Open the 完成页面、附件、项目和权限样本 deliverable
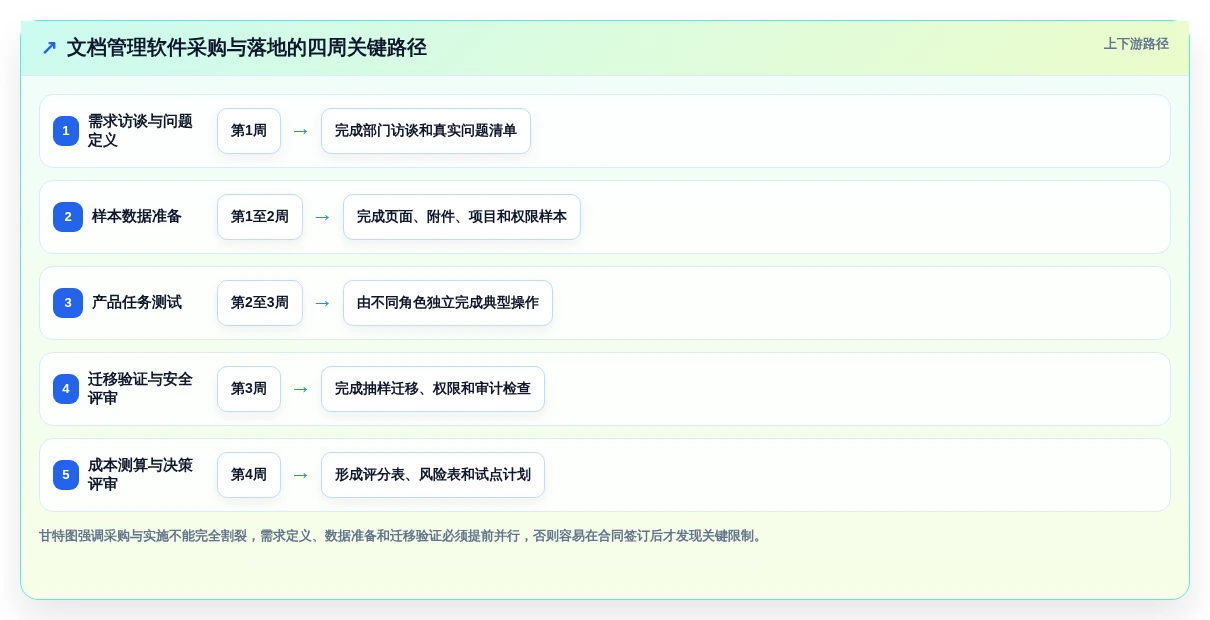The width and height of the screenshot is (1210, 620). tap(462, 217)
